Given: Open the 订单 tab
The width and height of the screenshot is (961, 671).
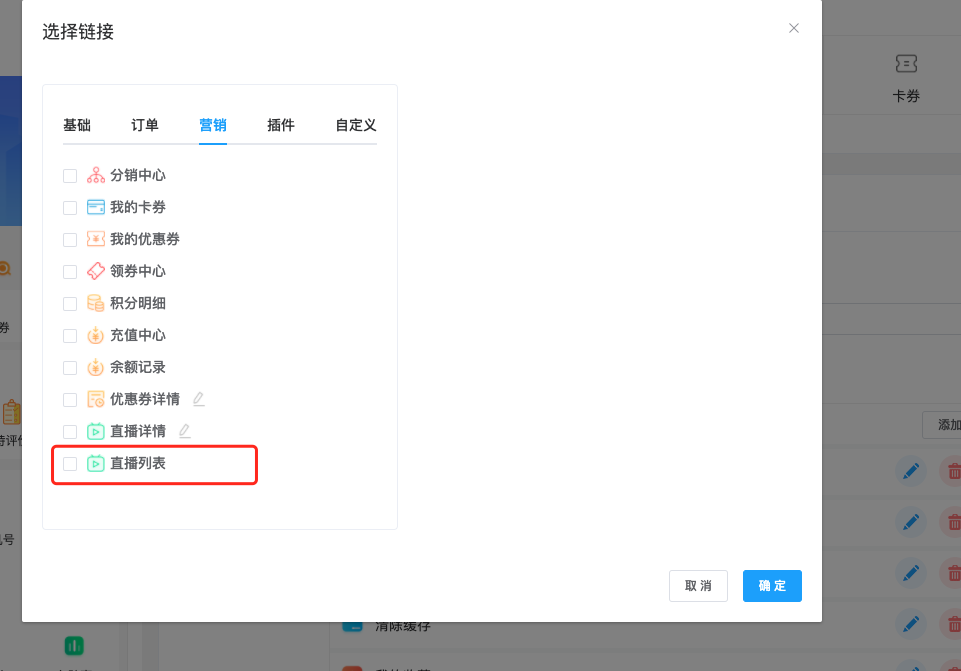Looking at the screenshot, I should tap(145, 125).
